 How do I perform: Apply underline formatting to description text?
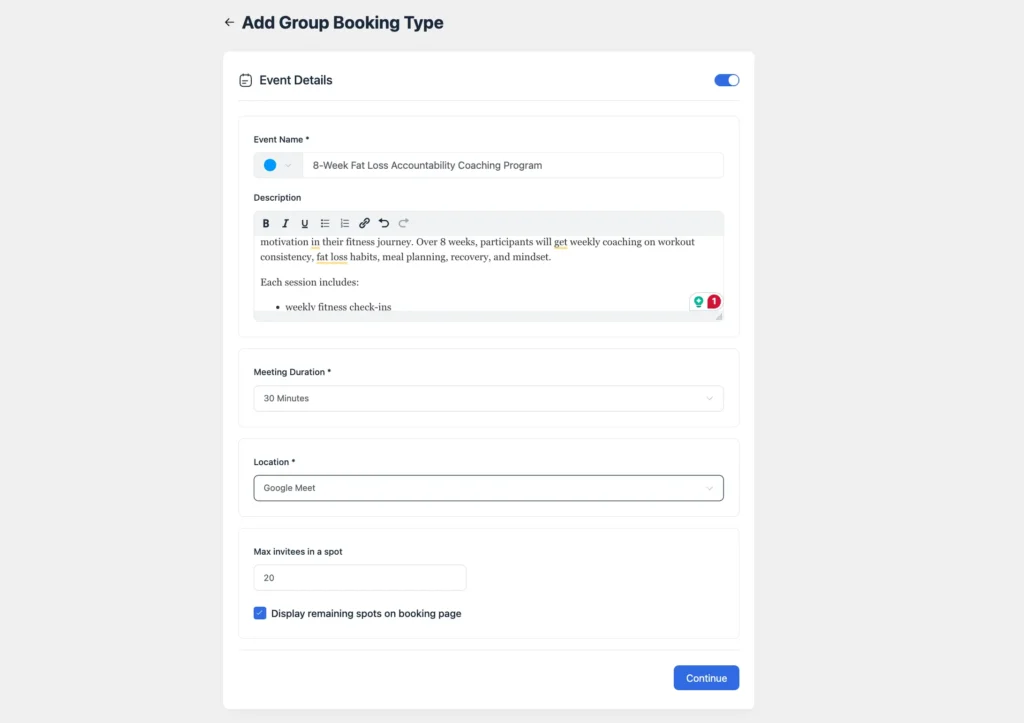click(305, 223)
